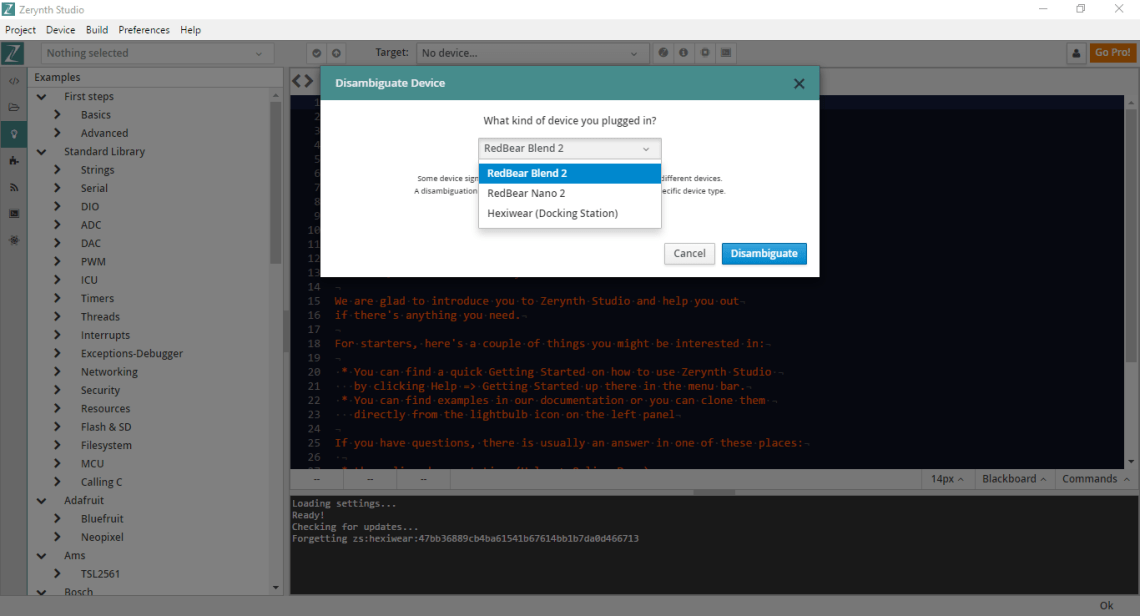Open the Help menu
Image resolution: width=1140 pixels, height=616 pixels.
coord(190,30)
